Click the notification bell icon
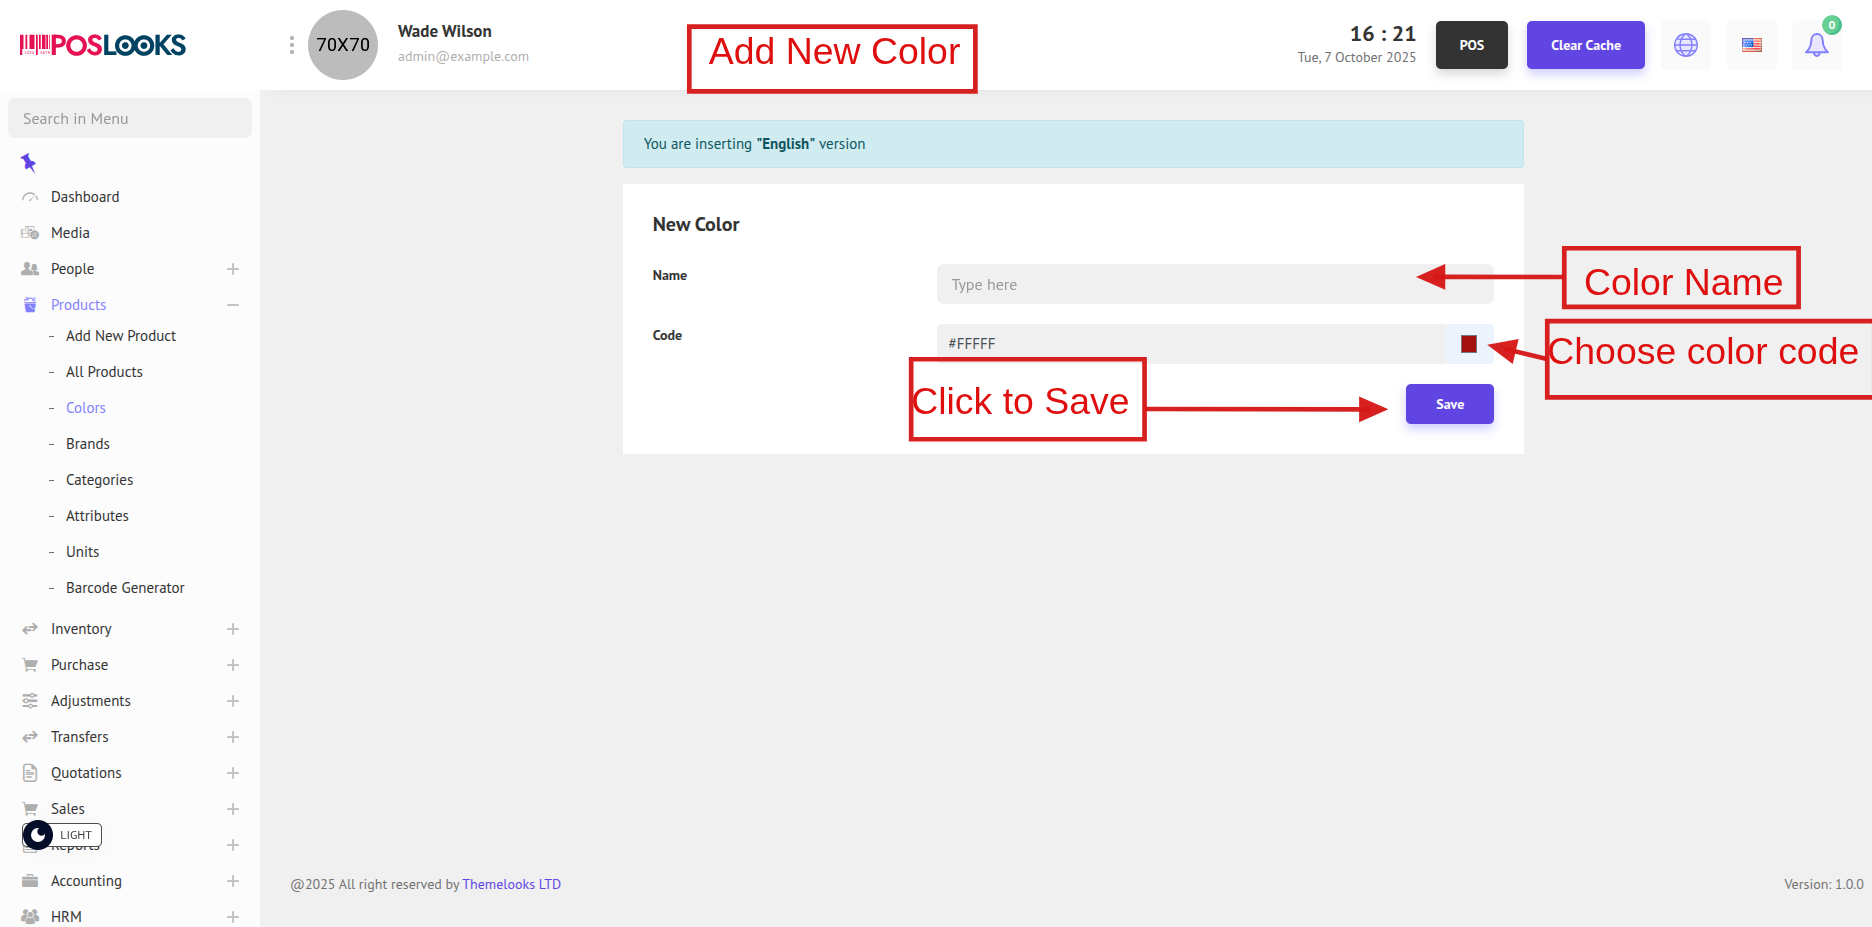This screenshot has height=927, width=1872. (1816, 45)
